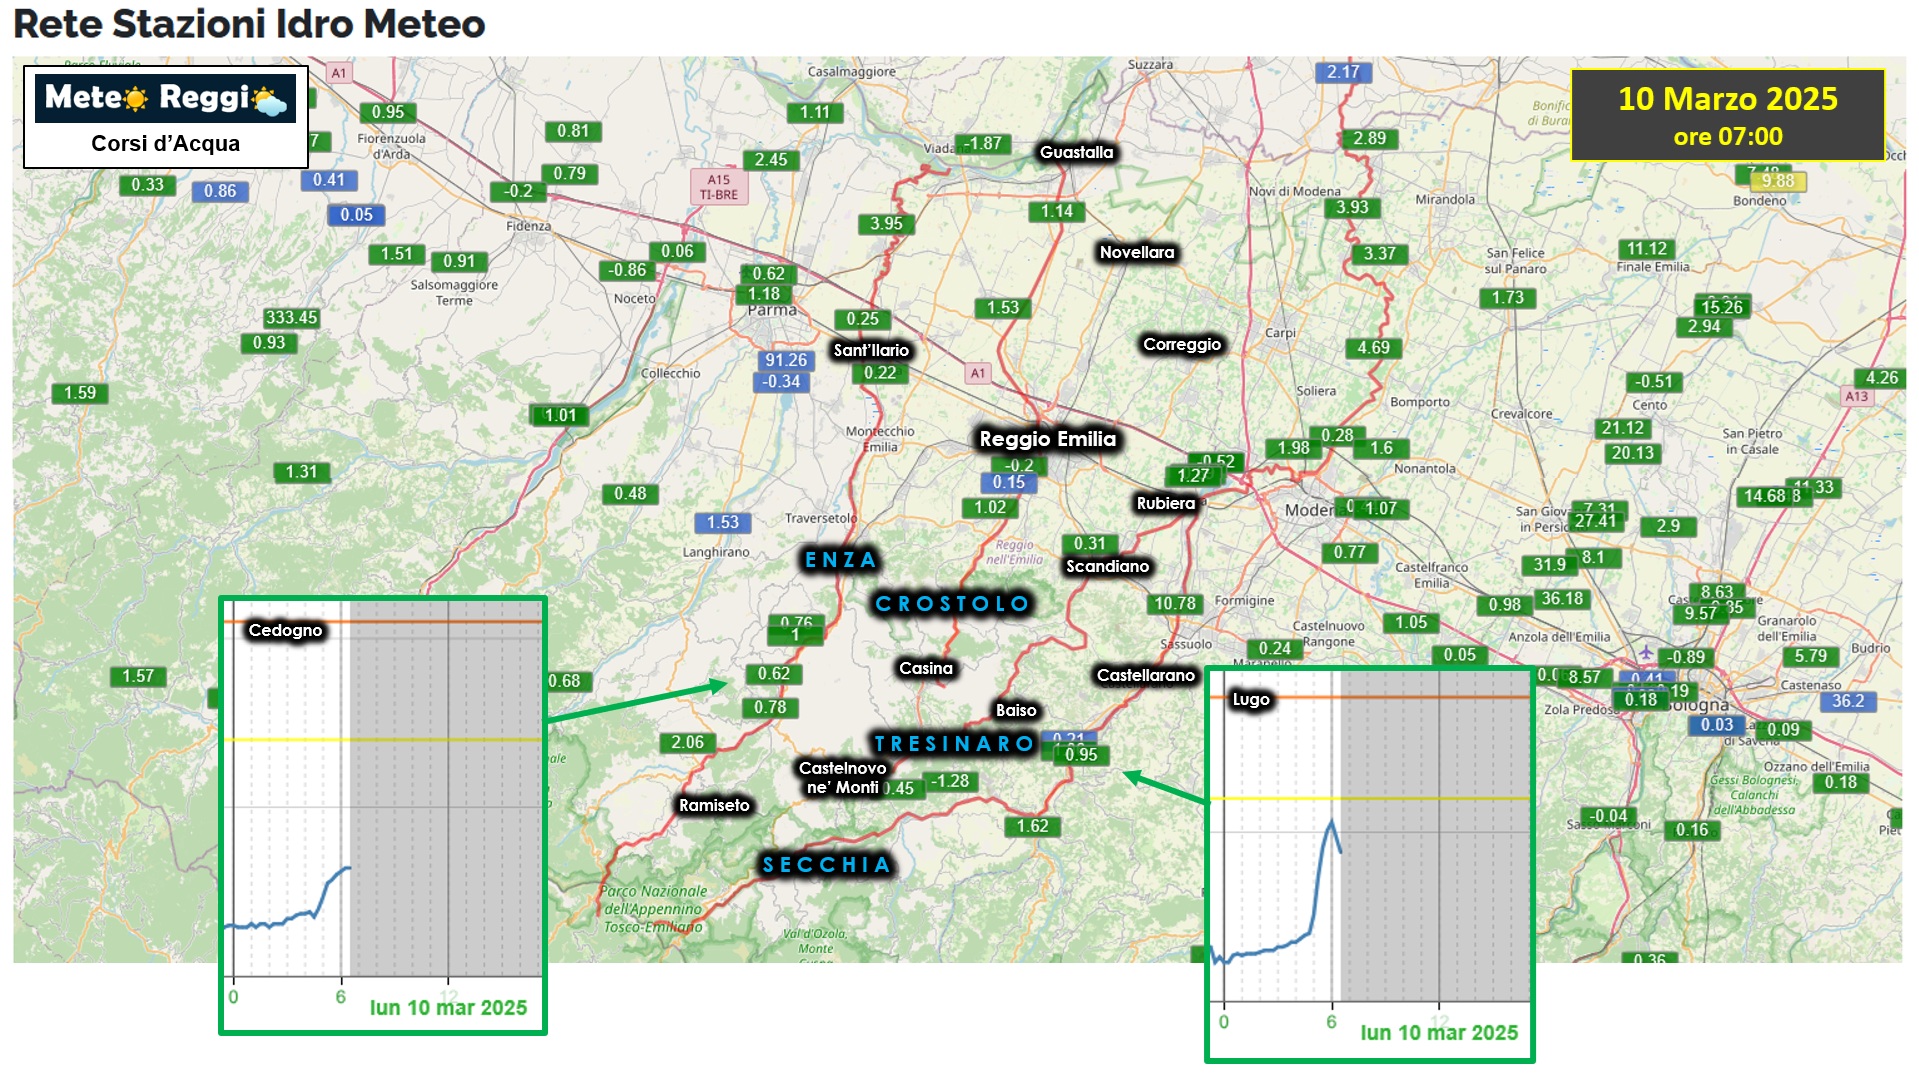Open the 10.78 marker near Formigine

pyautogui.click(x=1175, y=603)
